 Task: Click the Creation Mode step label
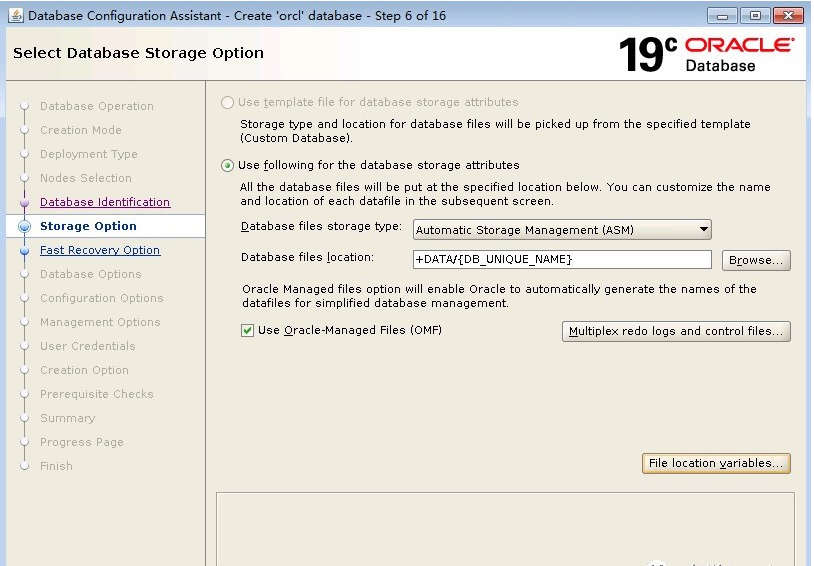point(81,130)
